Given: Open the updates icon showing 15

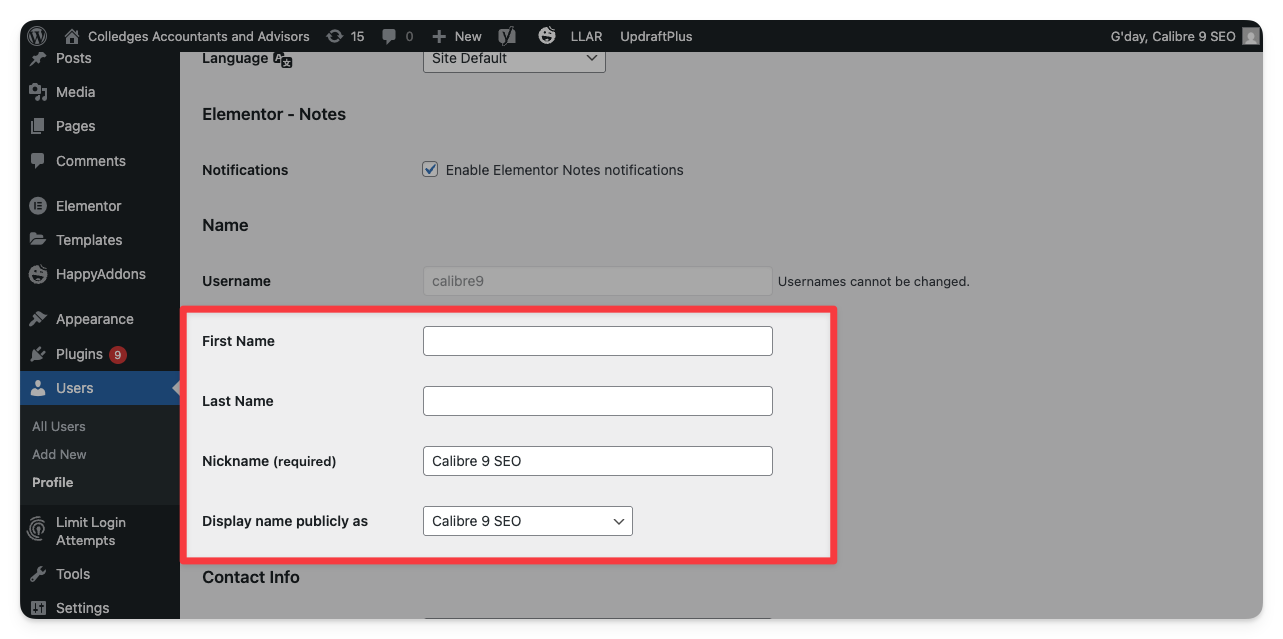Looking at the screenshot, I should [335, 36].
